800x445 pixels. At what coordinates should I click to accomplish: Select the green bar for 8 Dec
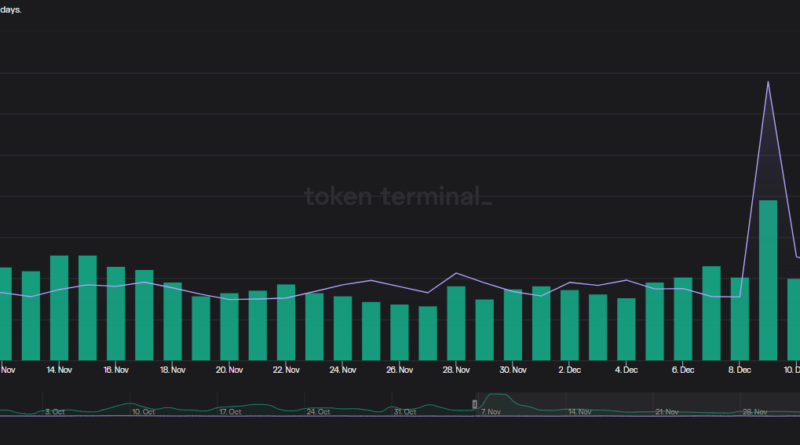point(740,318)
